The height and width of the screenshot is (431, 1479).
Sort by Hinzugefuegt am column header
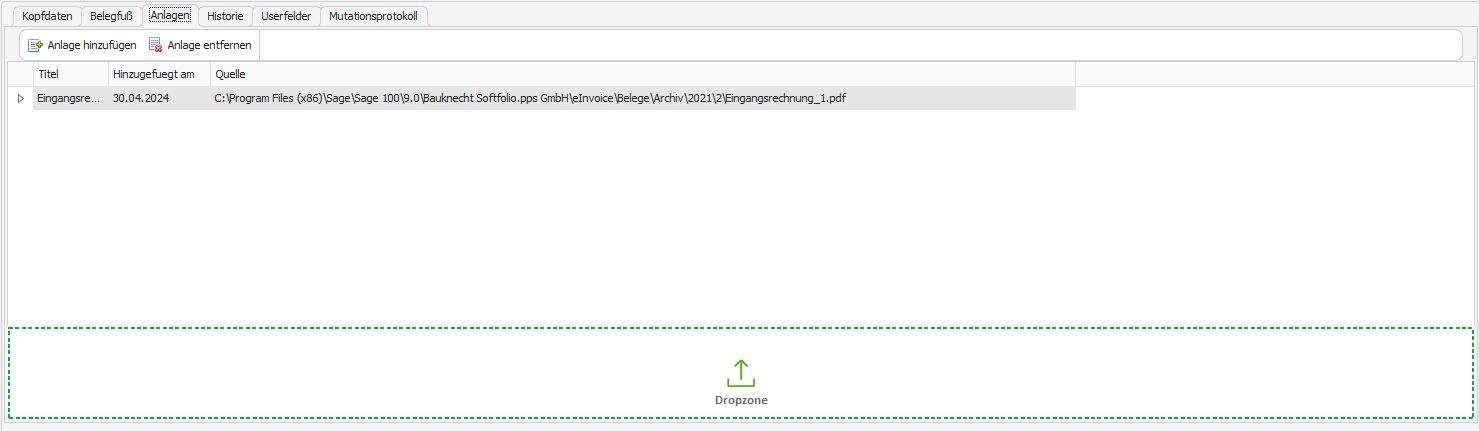coord(158,74)
